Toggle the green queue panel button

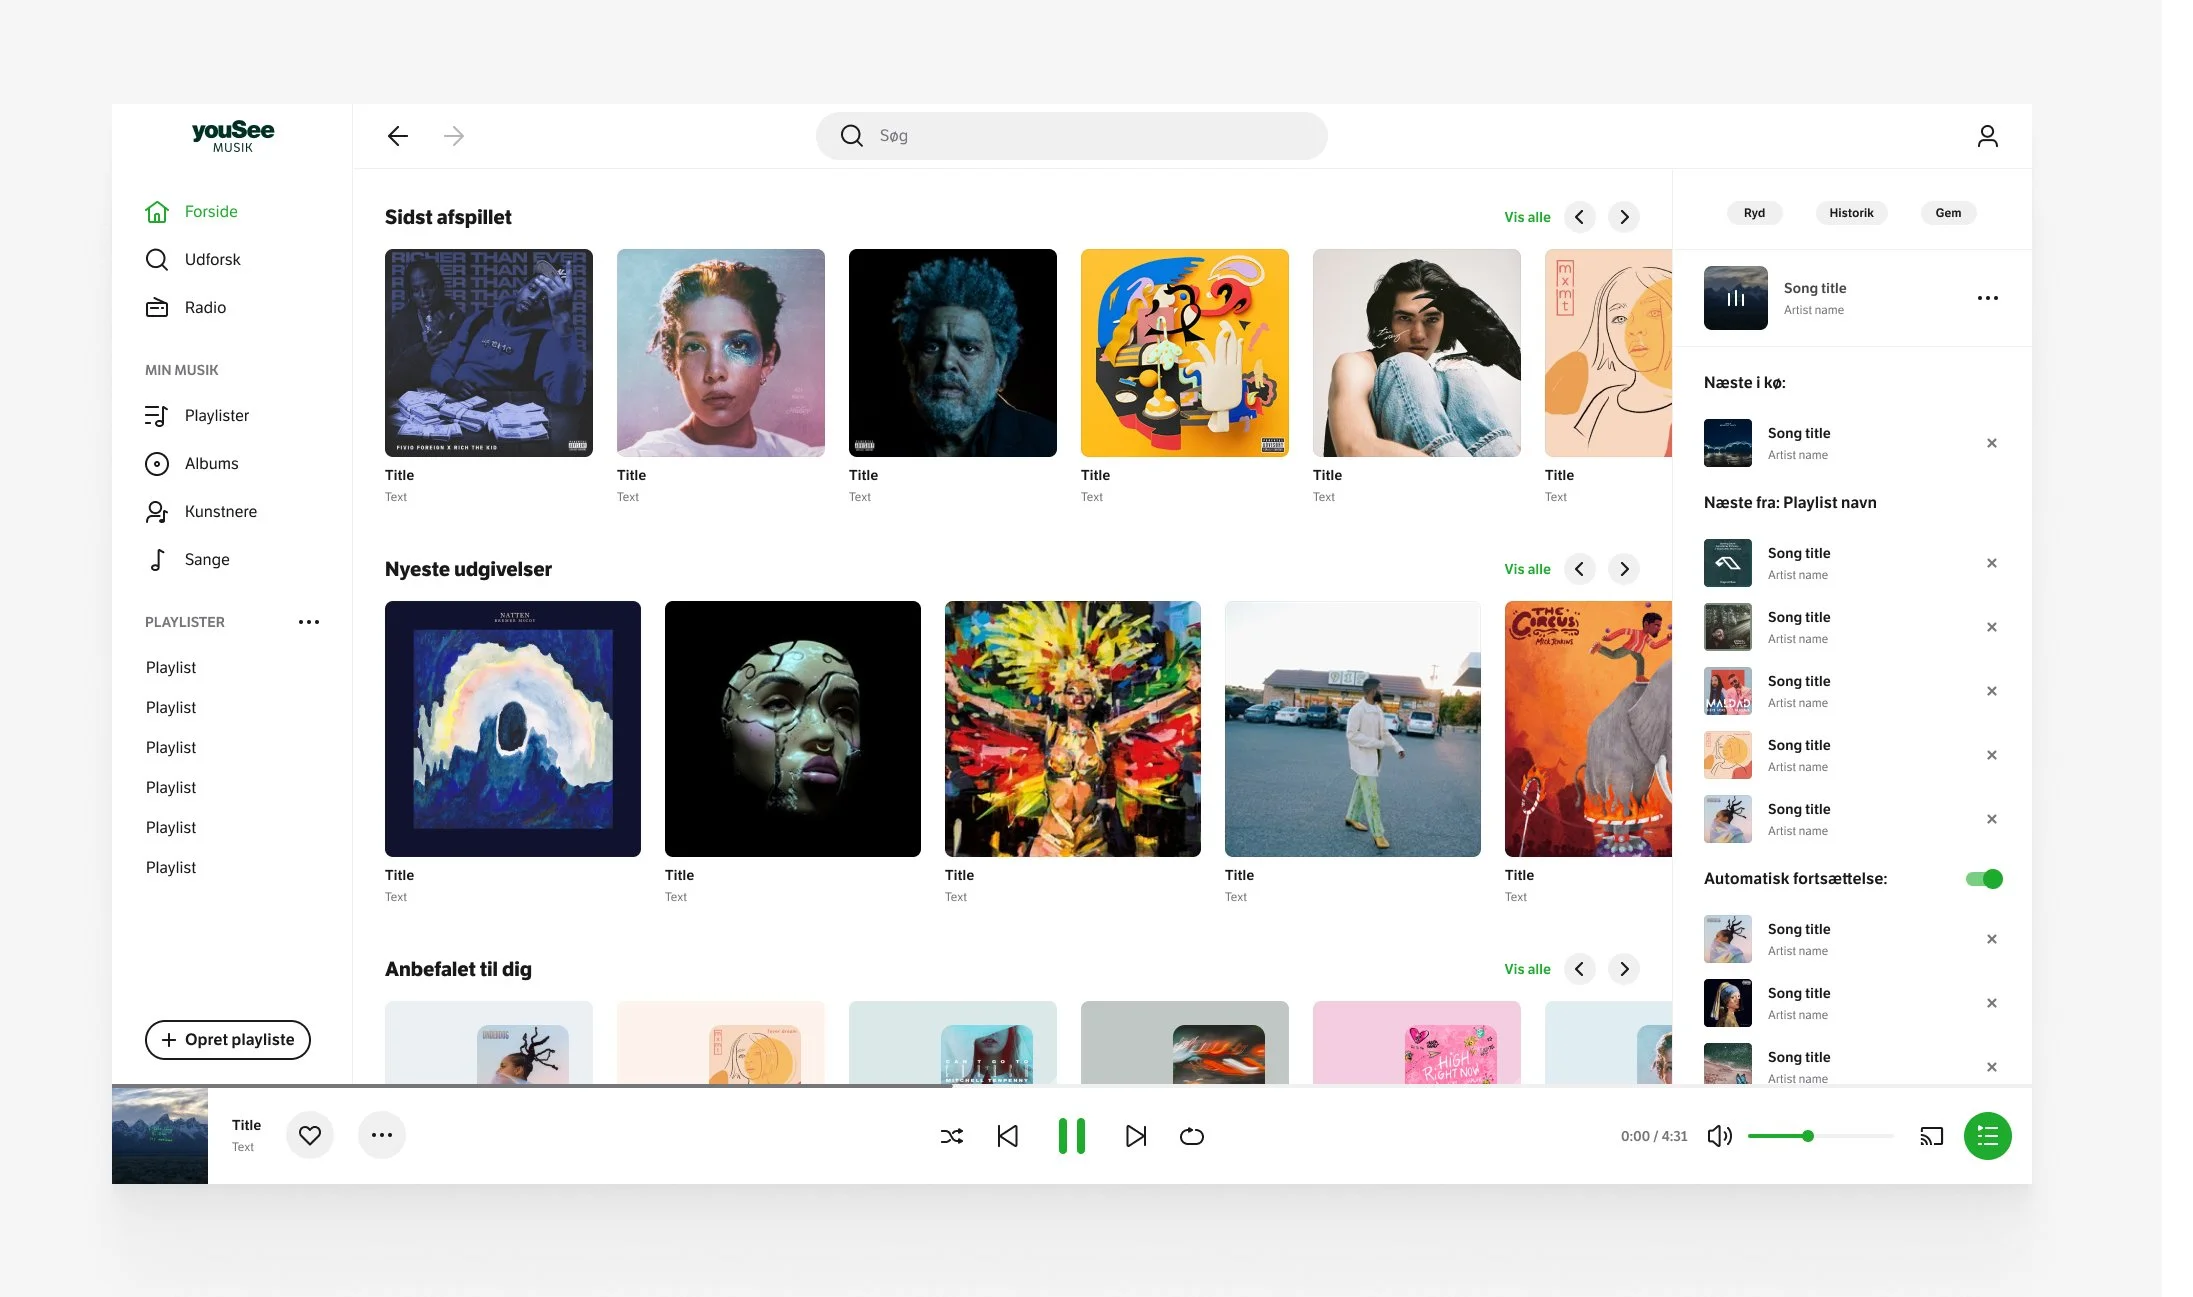pyautogui.click(x=1988, y=1136)
